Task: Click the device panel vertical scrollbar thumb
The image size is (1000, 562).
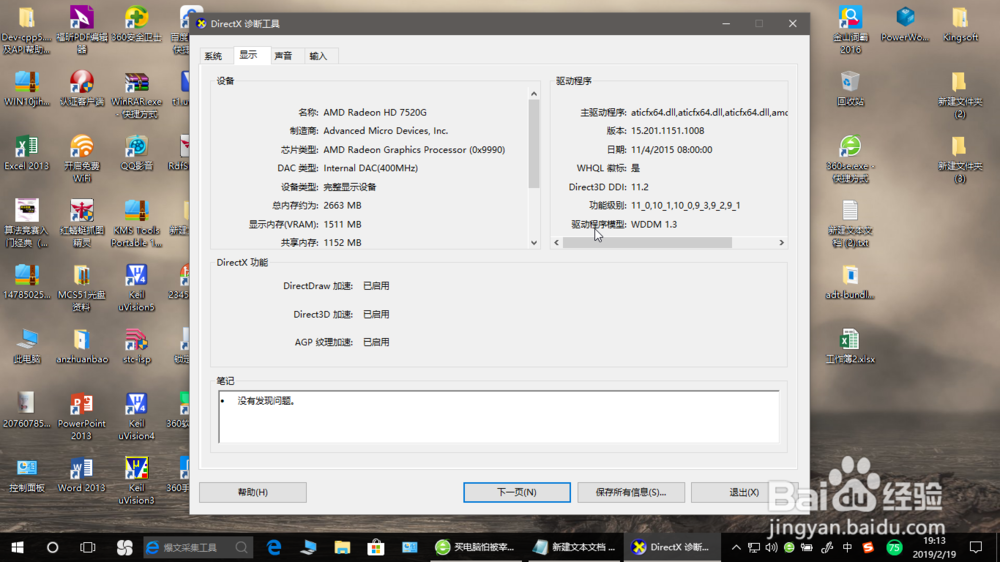Action: [534, 144]
